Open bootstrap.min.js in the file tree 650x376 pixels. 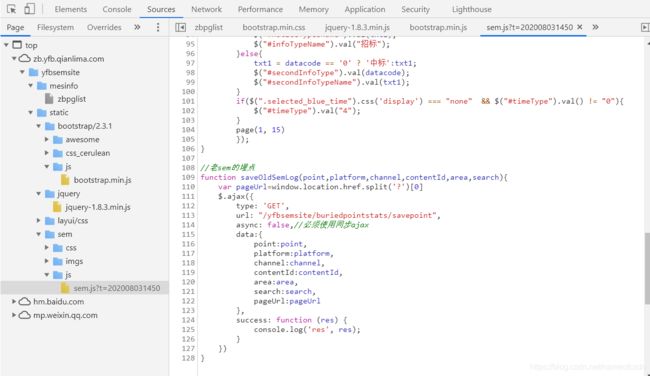coord(102,180)
